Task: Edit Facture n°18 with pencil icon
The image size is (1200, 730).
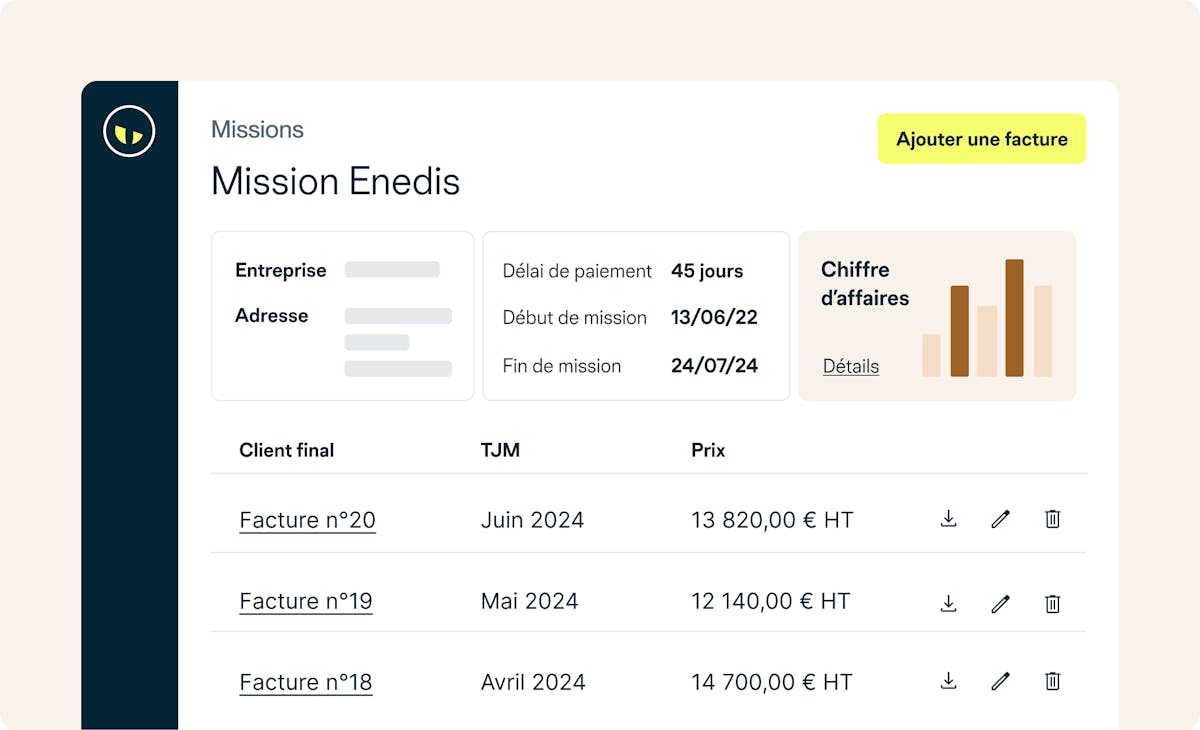Action: click(1000, 681)
